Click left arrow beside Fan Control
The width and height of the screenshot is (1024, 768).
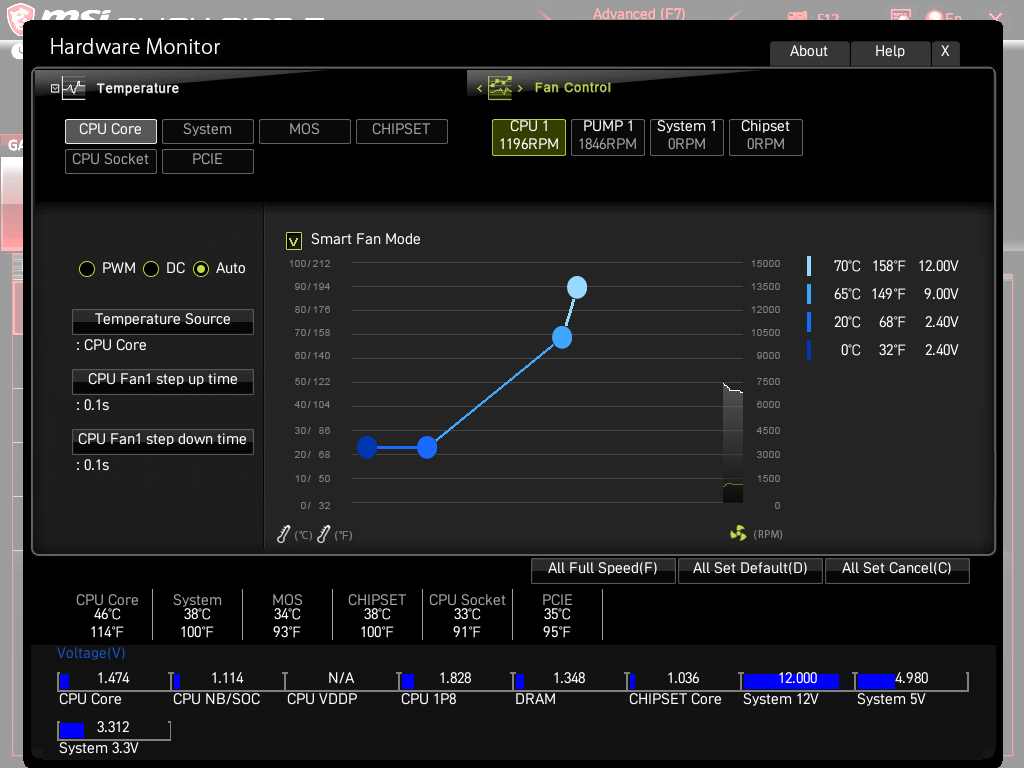pyautogui.click(x=479, y=88)
